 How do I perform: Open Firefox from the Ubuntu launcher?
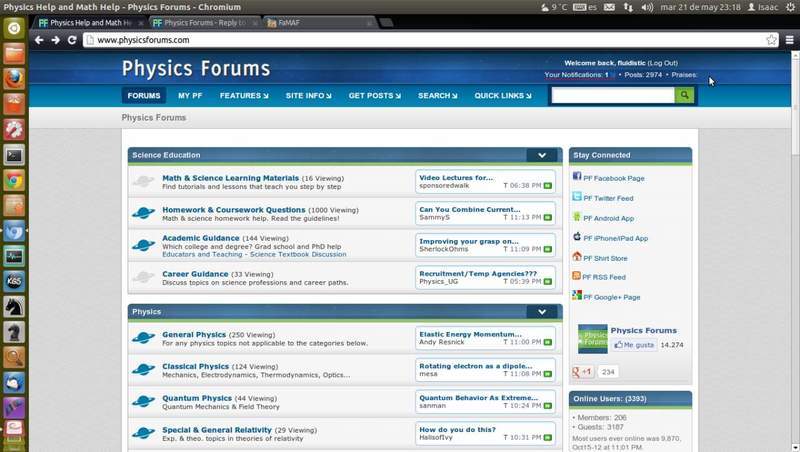pos(14,79)
